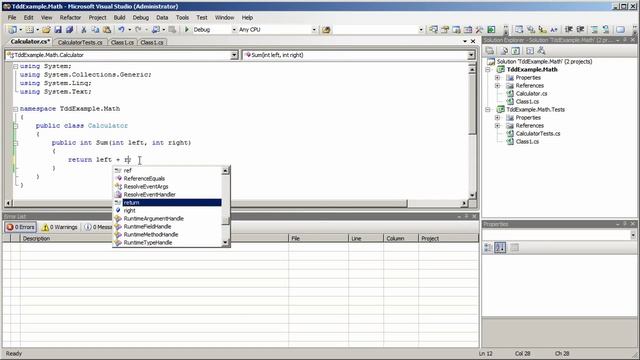Screen dimensions: 640x360
Task: Uncomment selected lines via toolbar icon
Action: [x=606, y=29]
